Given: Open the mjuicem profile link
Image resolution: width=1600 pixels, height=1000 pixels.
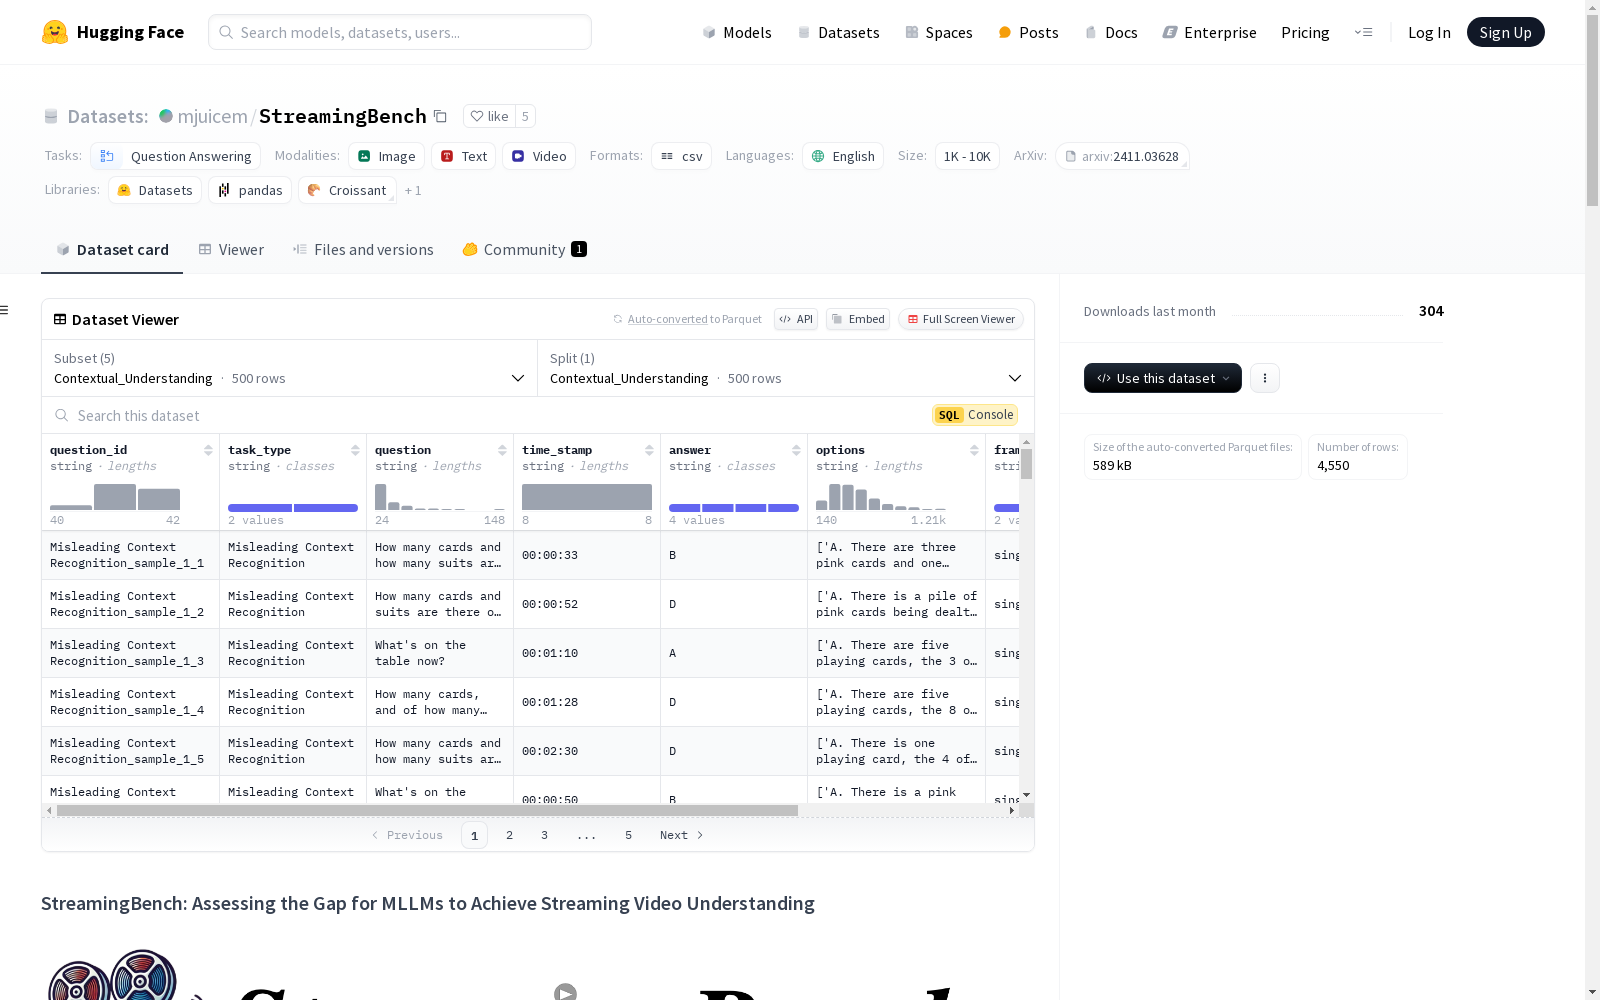Looking at the screenshot, I should point(212,116).
